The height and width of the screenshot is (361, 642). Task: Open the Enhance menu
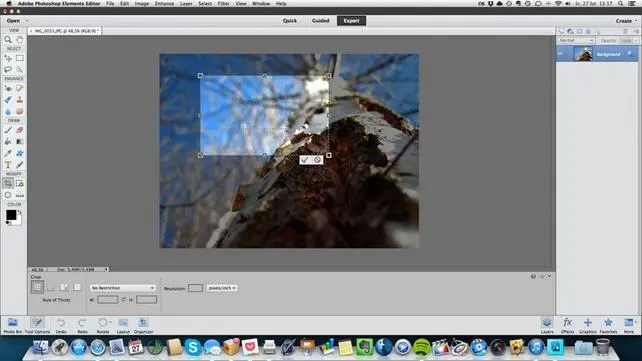pos(164,4)
